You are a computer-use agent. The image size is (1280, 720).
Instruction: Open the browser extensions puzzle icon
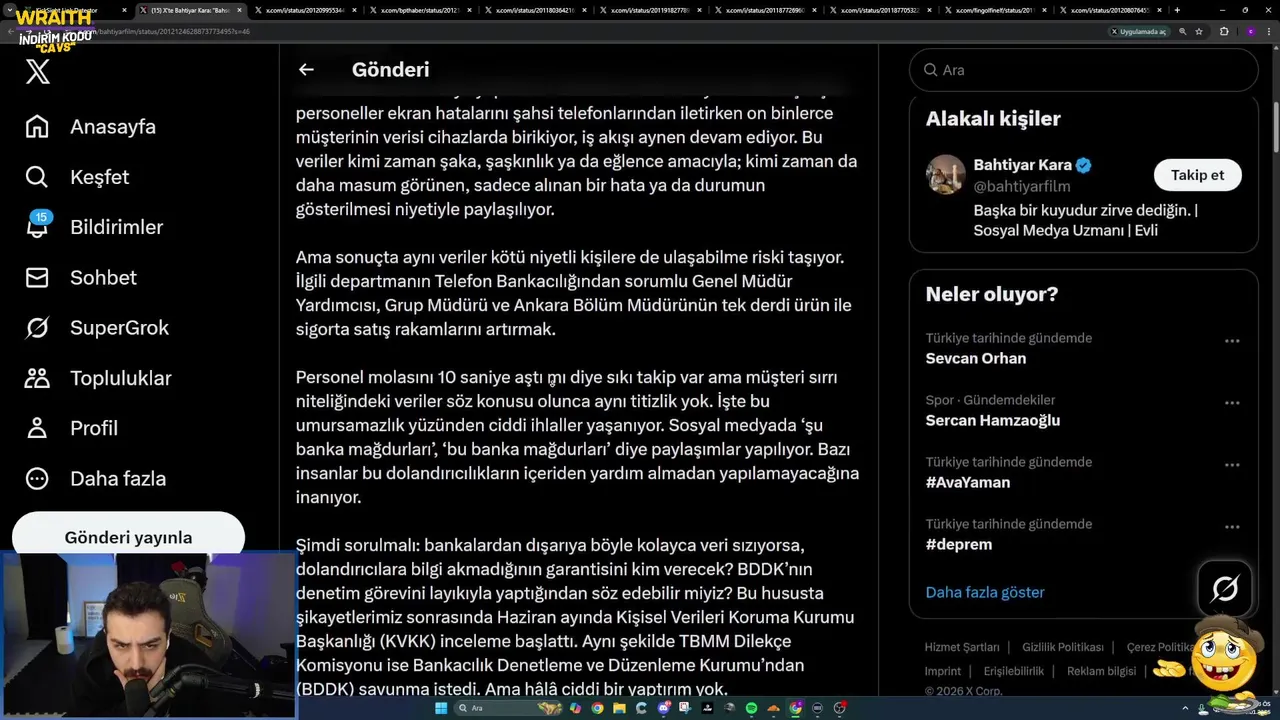pos(1224,31)
